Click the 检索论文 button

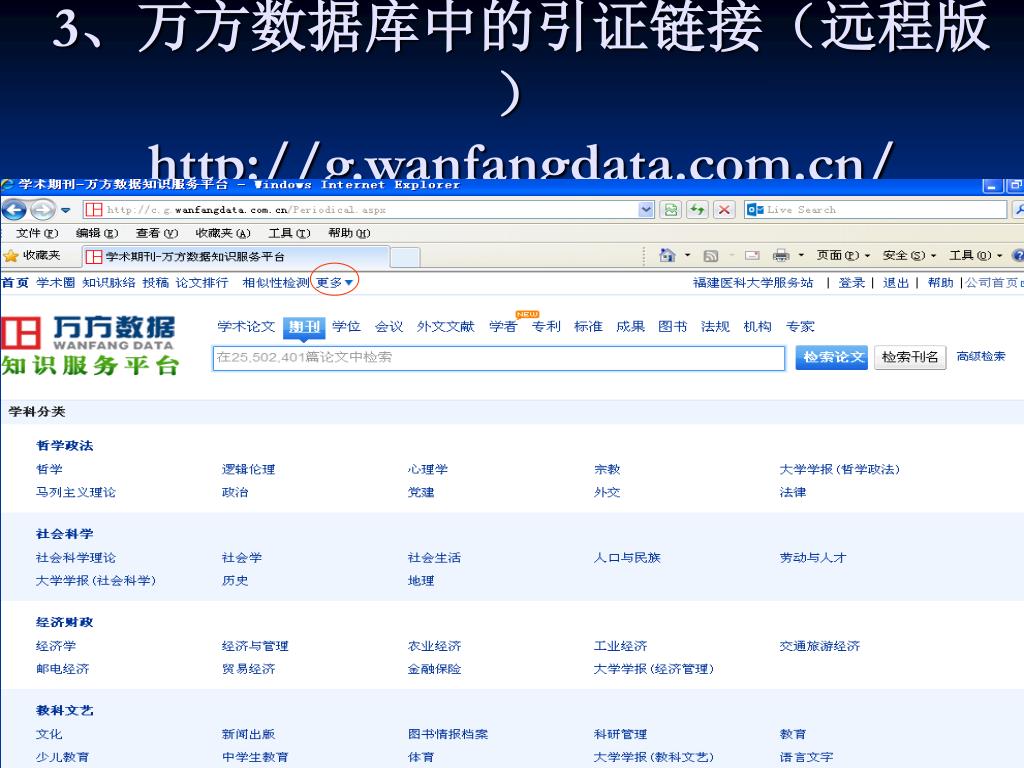(831, 357)
